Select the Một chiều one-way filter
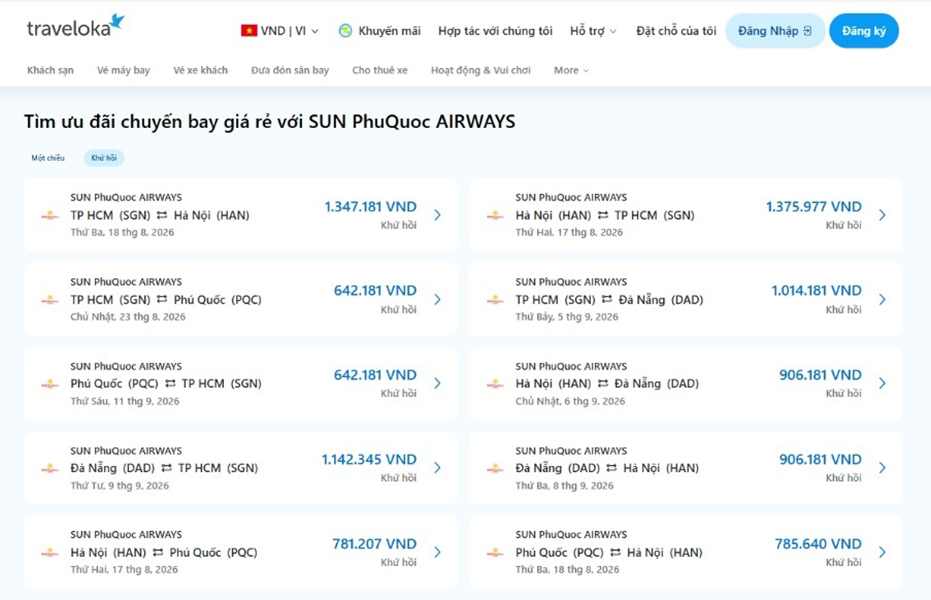This screenshot has width=931, height=600. click(48, 158)
